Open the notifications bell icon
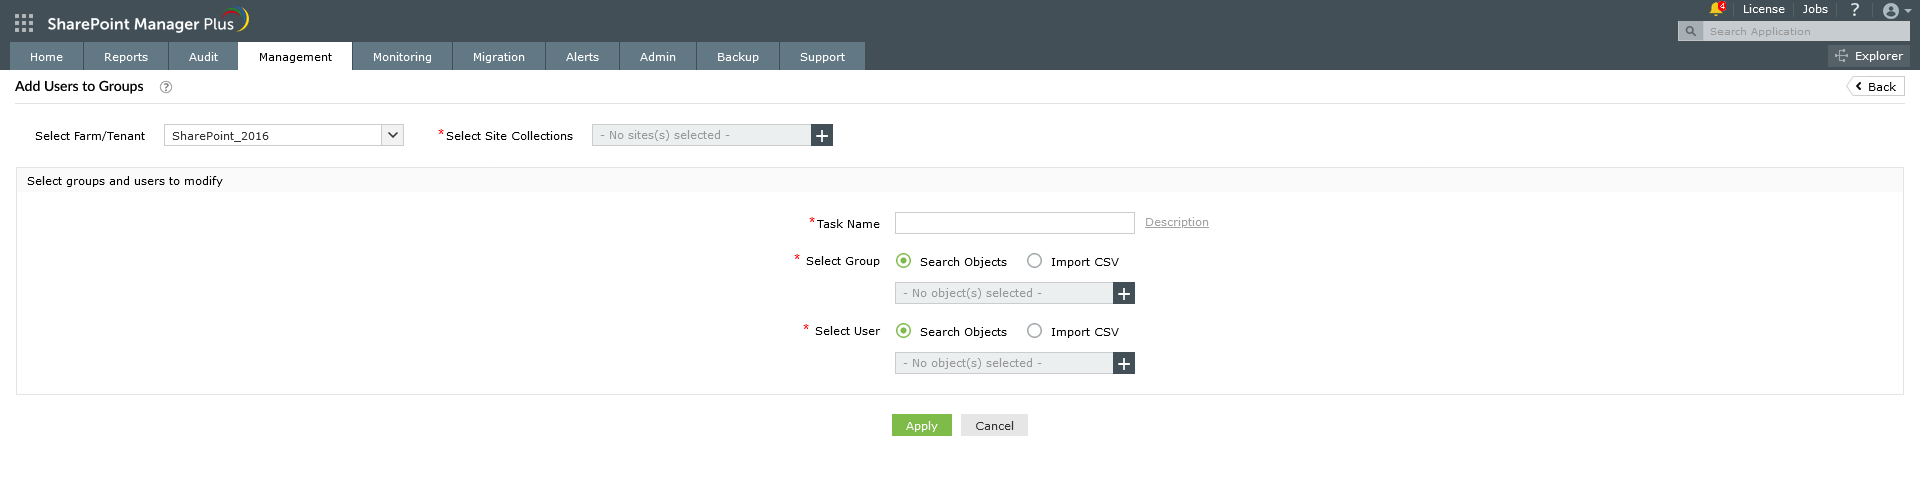Image resolution: width=1920 pixels, height=490 pixels. point(1716,9)
